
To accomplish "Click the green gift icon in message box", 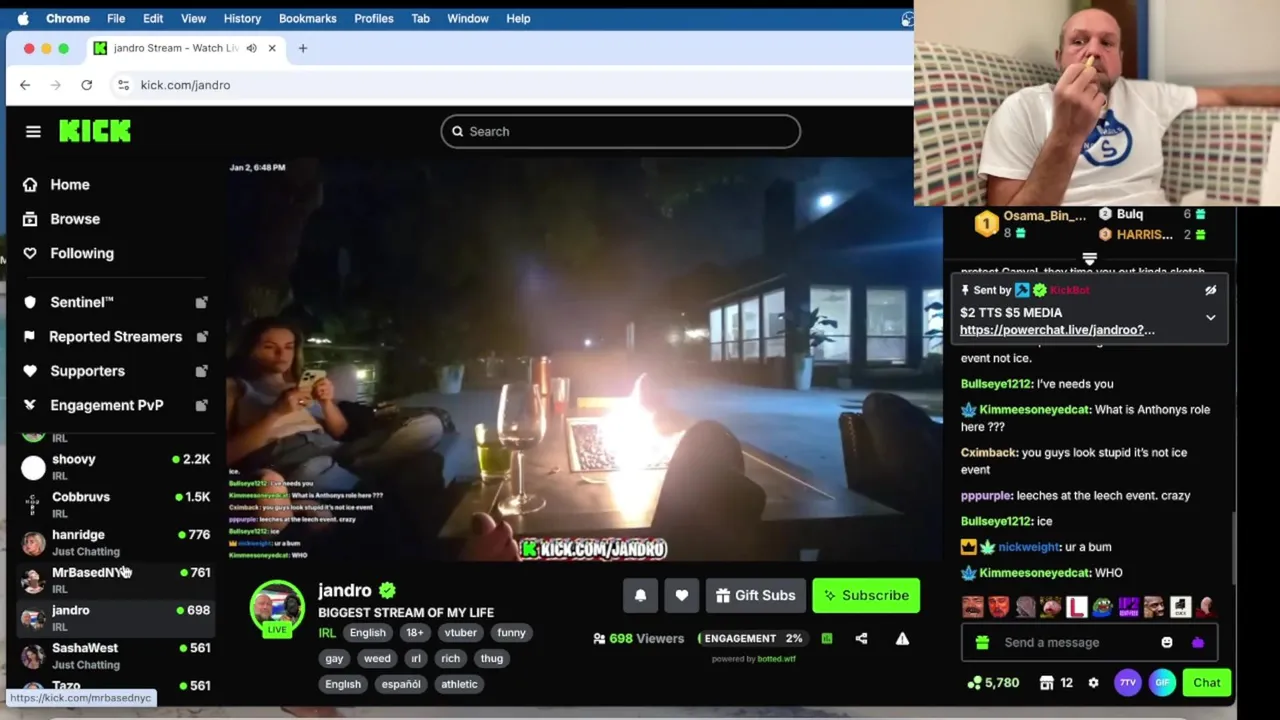I will [982, 642].
